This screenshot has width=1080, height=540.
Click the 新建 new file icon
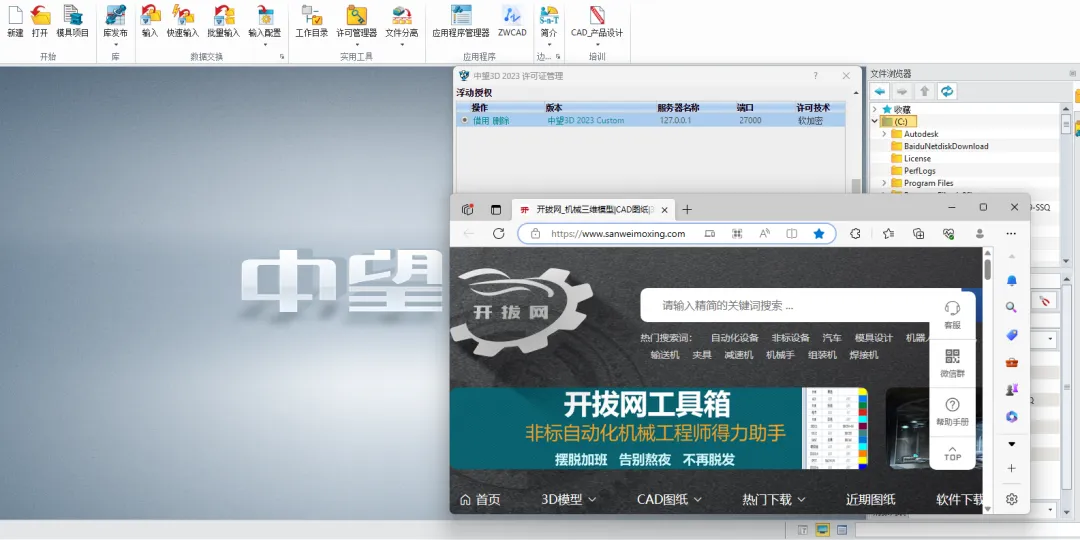pos(15,14)
